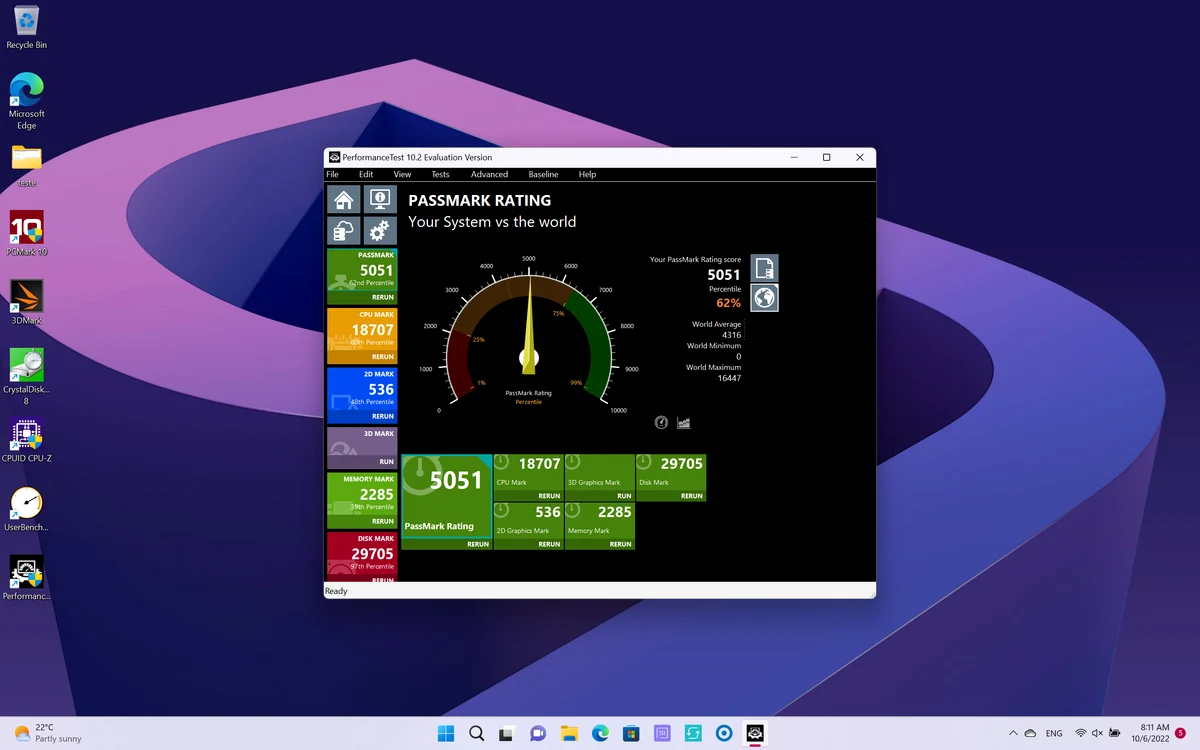
Task: Rerun the large PassMark Rating tile
Action: tap(478, 544)
